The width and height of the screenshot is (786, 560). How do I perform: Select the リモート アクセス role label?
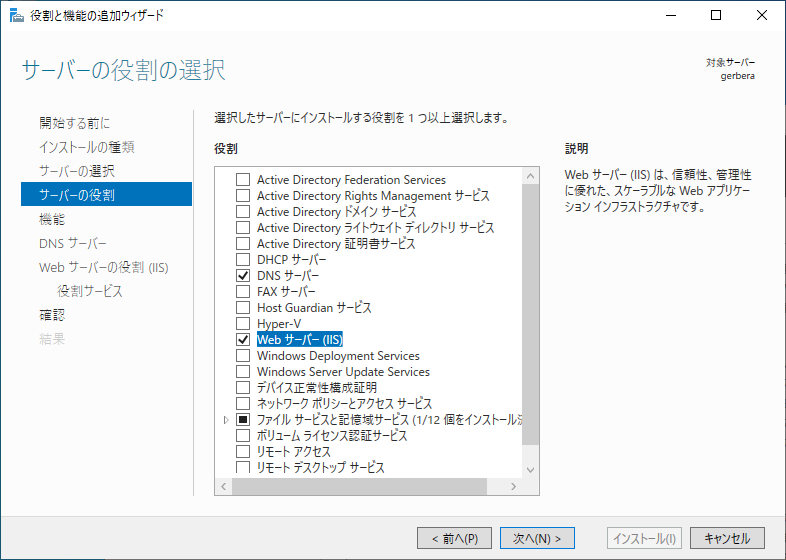294,452
